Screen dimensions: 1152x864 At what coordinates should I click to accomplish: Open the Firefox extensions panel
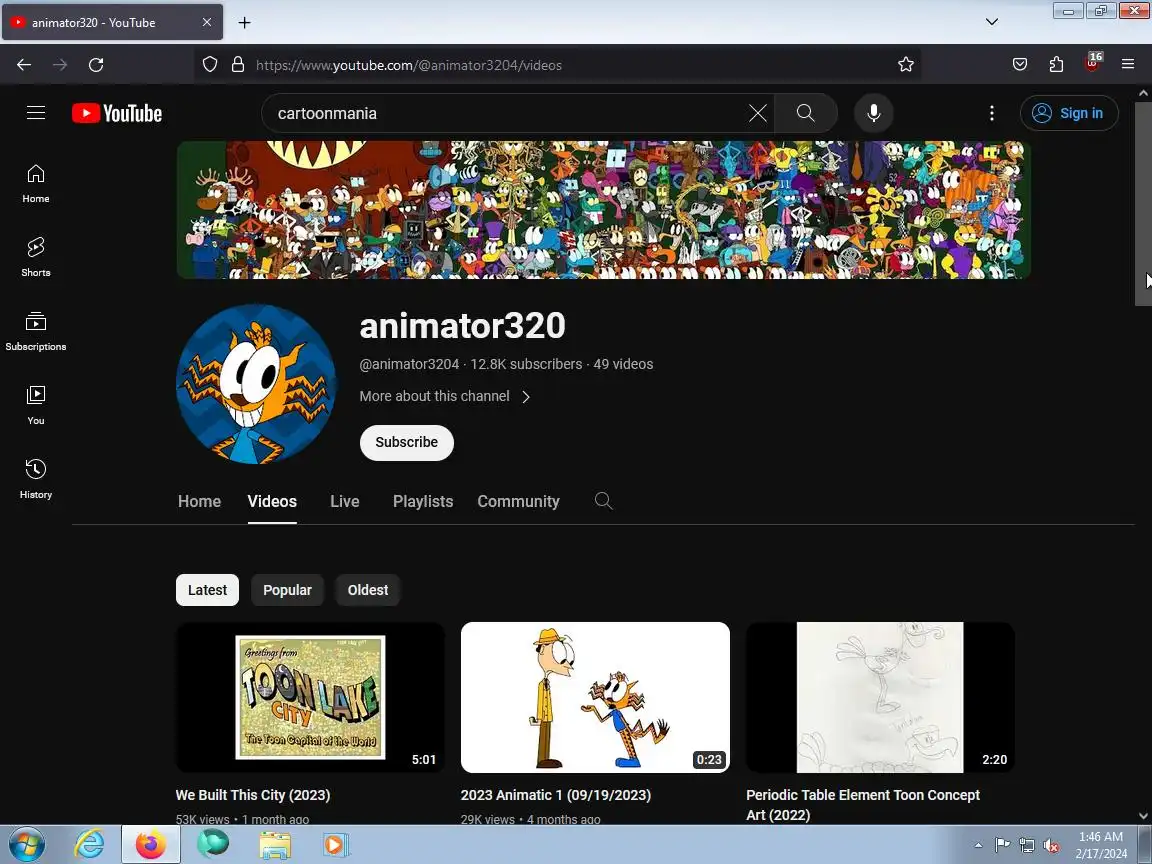1056,65
